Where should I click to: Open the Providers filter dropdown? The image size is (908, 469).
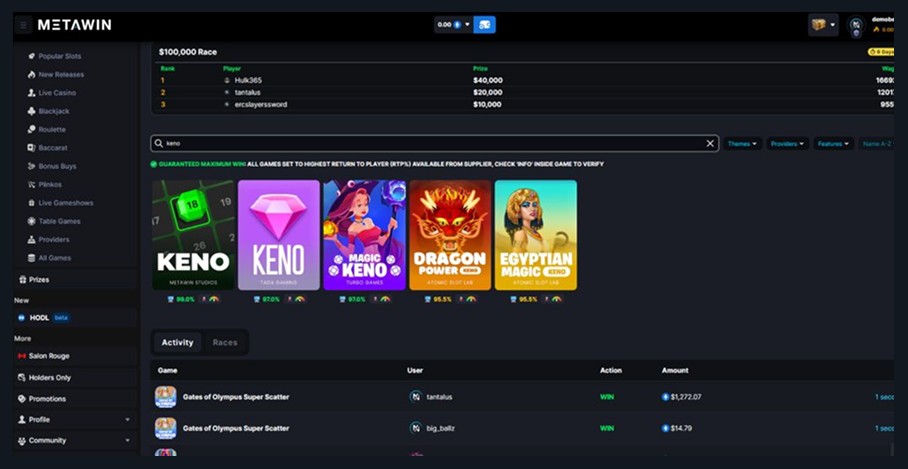[x=787, y=144]
